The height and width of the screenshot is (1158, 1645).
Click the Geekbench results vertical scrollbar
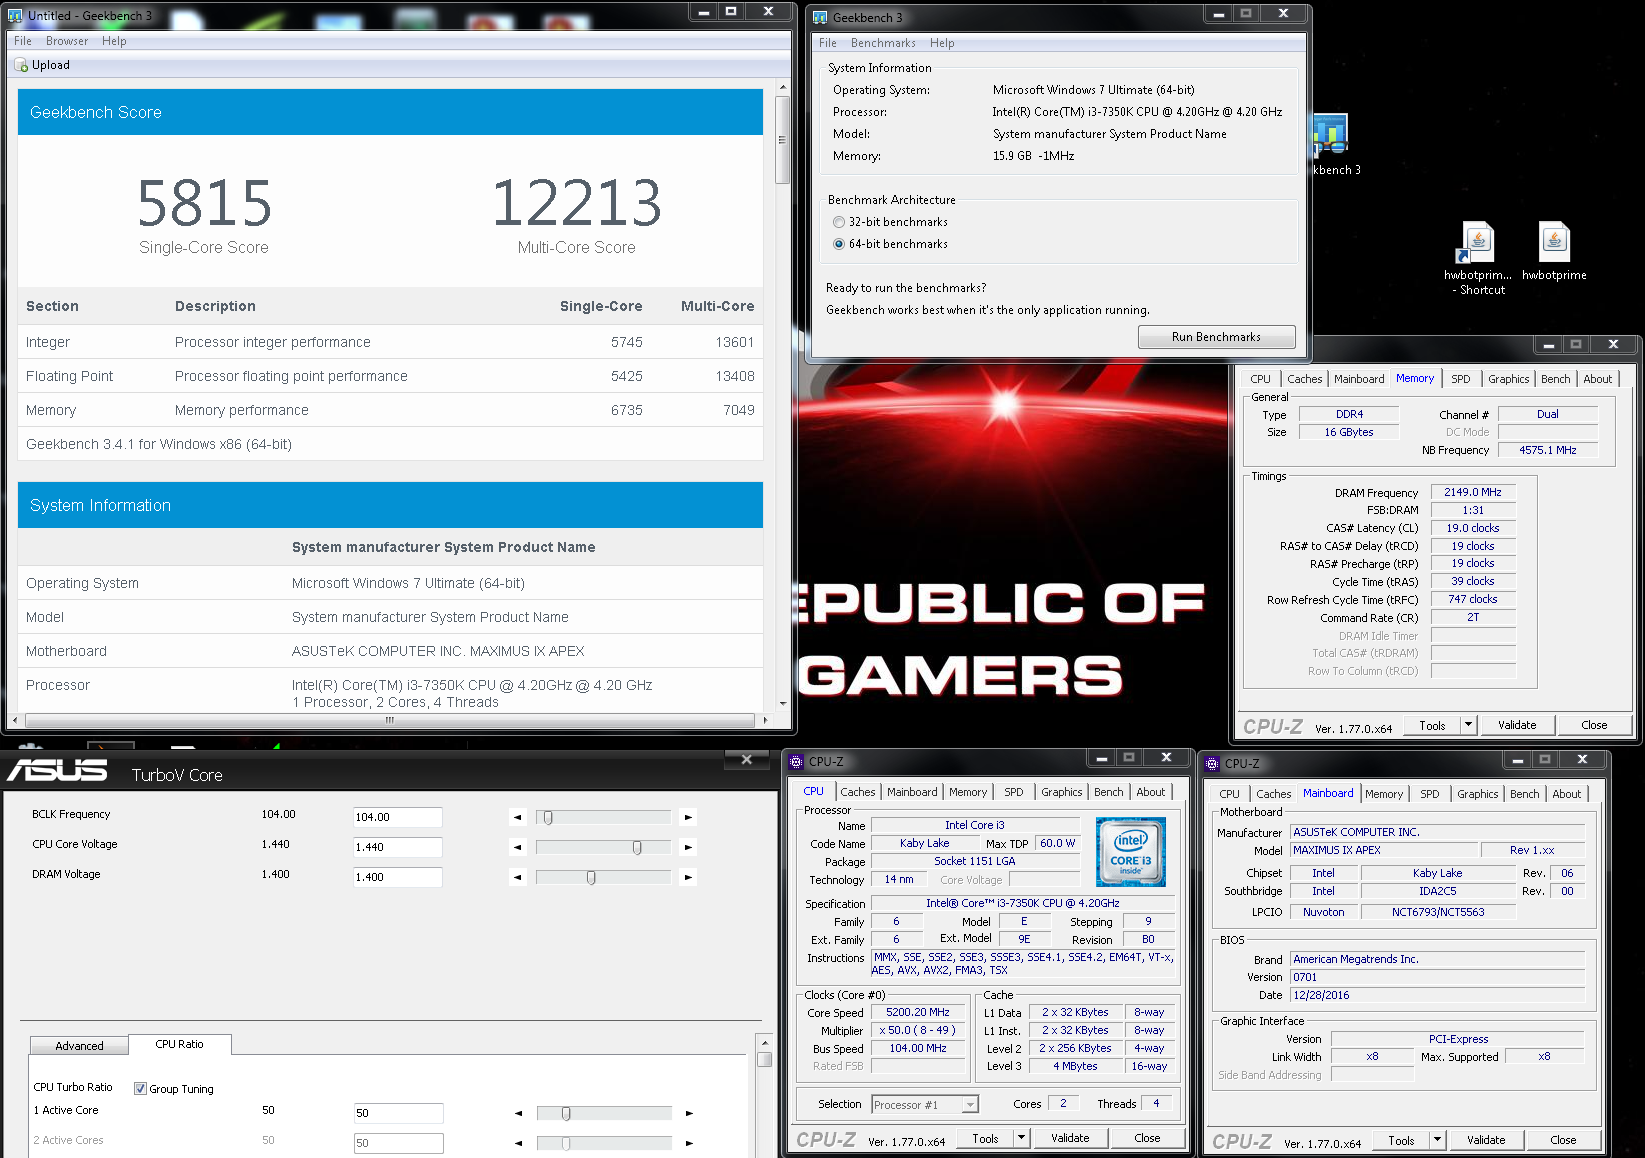(x=782, y=140)
